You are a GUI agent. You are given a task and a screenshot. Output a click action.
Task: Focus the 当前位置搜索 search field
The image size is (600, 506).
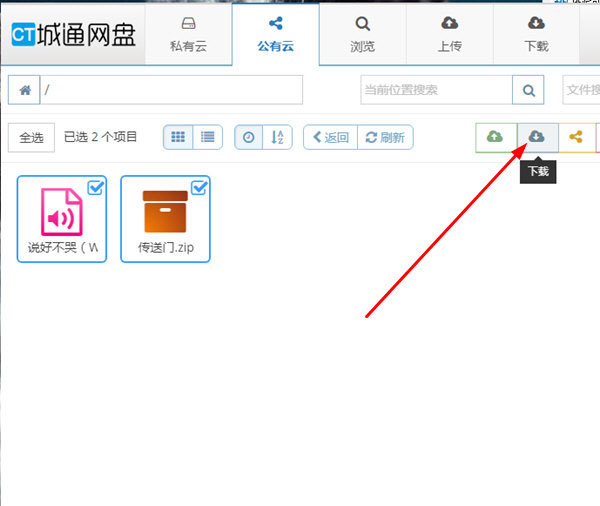(x=436, y=90)
